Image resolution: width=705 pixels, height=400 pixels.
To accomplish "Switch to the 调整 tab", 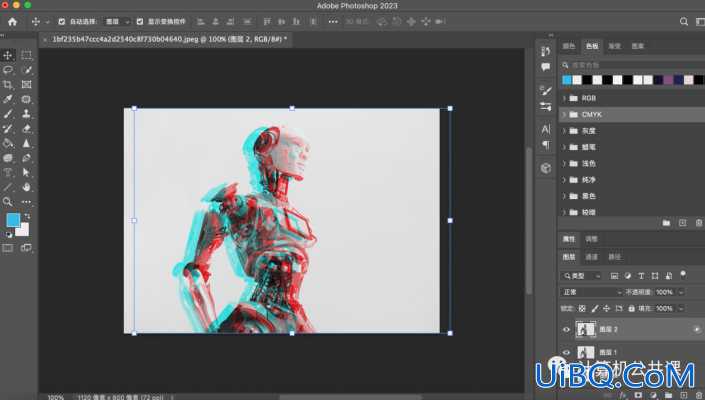I will 592,239.
